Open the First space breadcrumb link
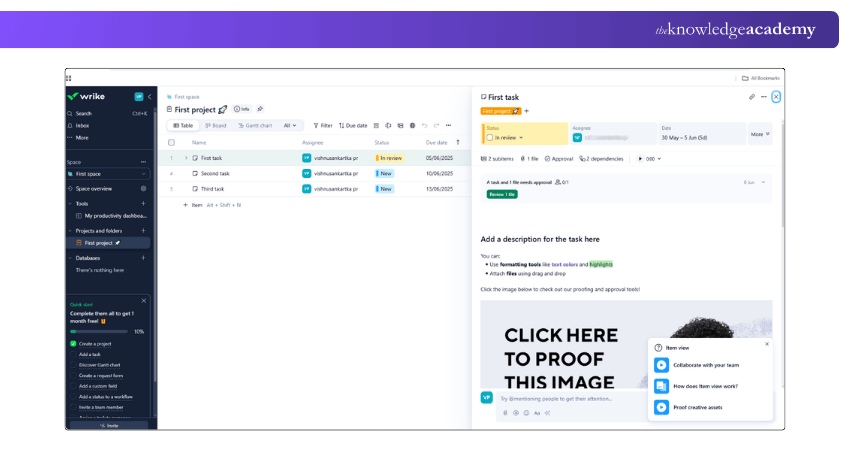 187,97
